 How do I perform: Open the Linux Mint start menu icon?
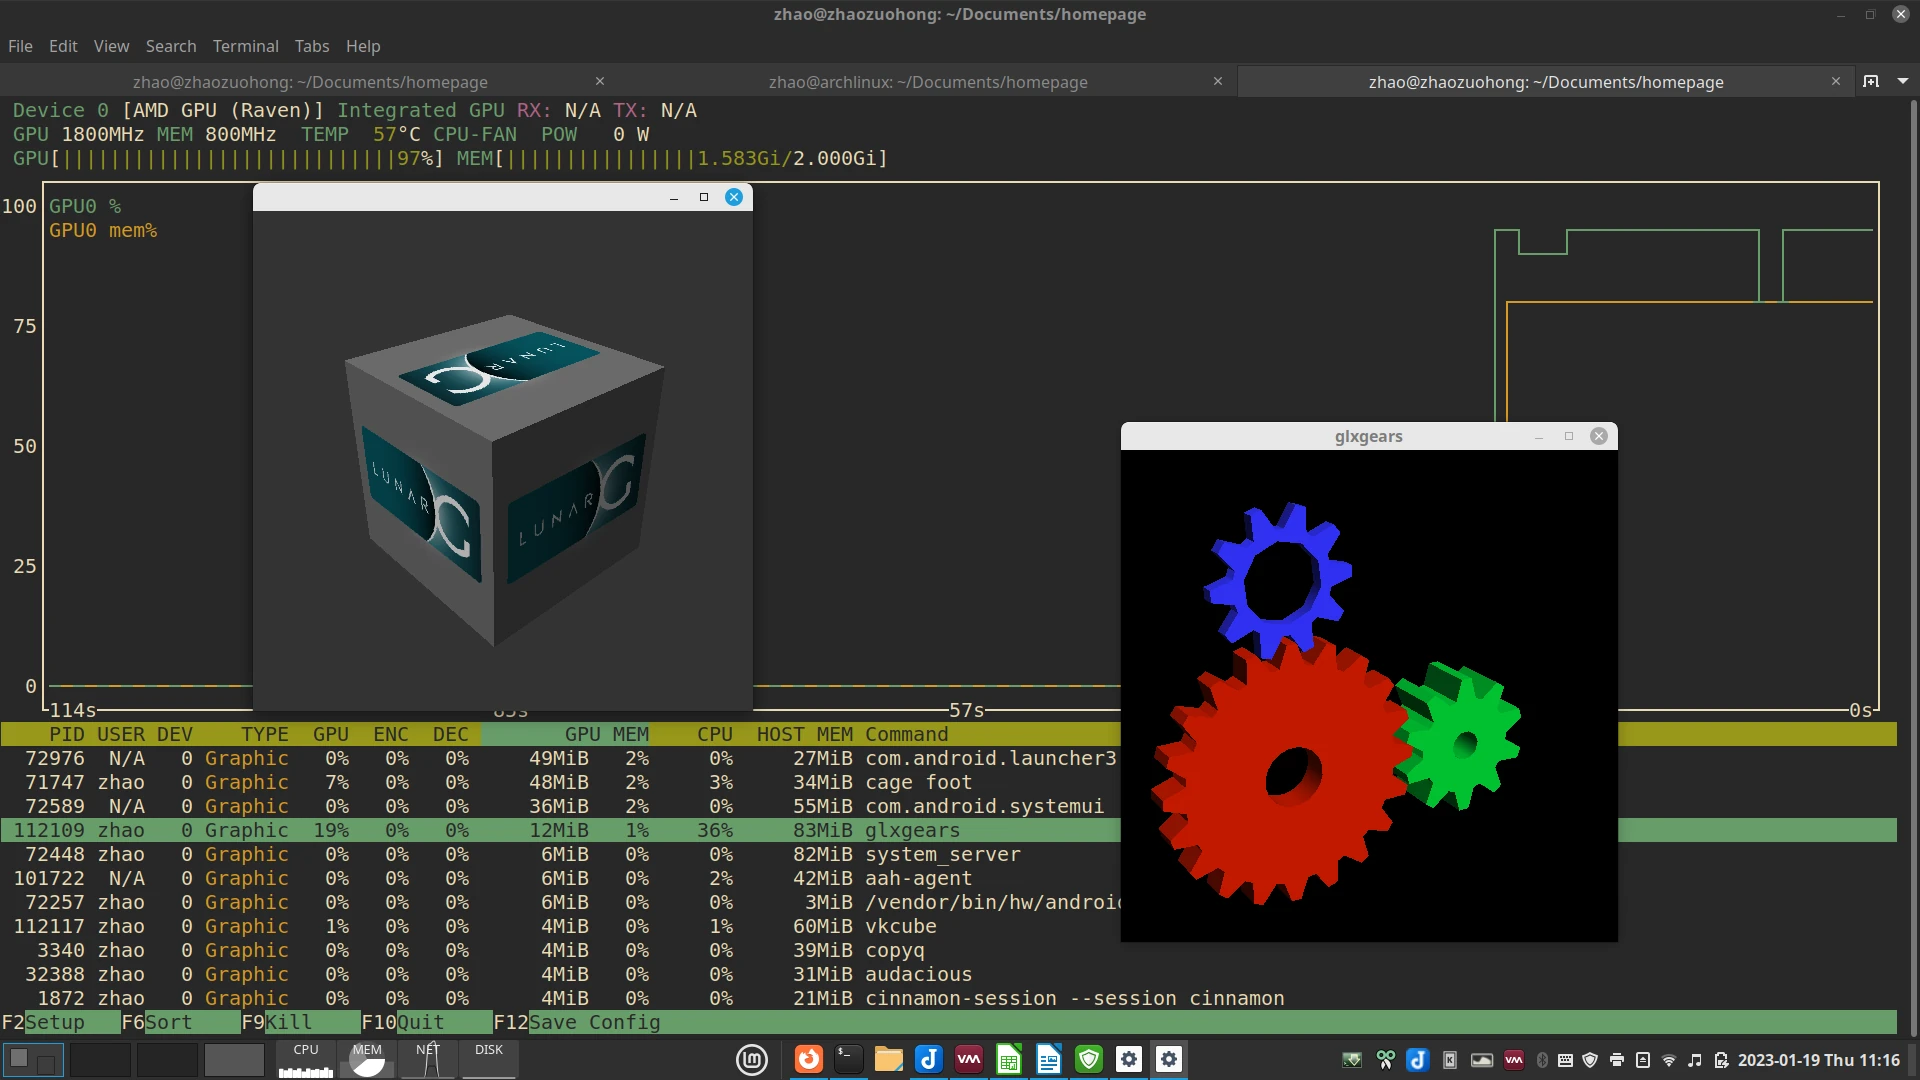(x=751, y=1060)
